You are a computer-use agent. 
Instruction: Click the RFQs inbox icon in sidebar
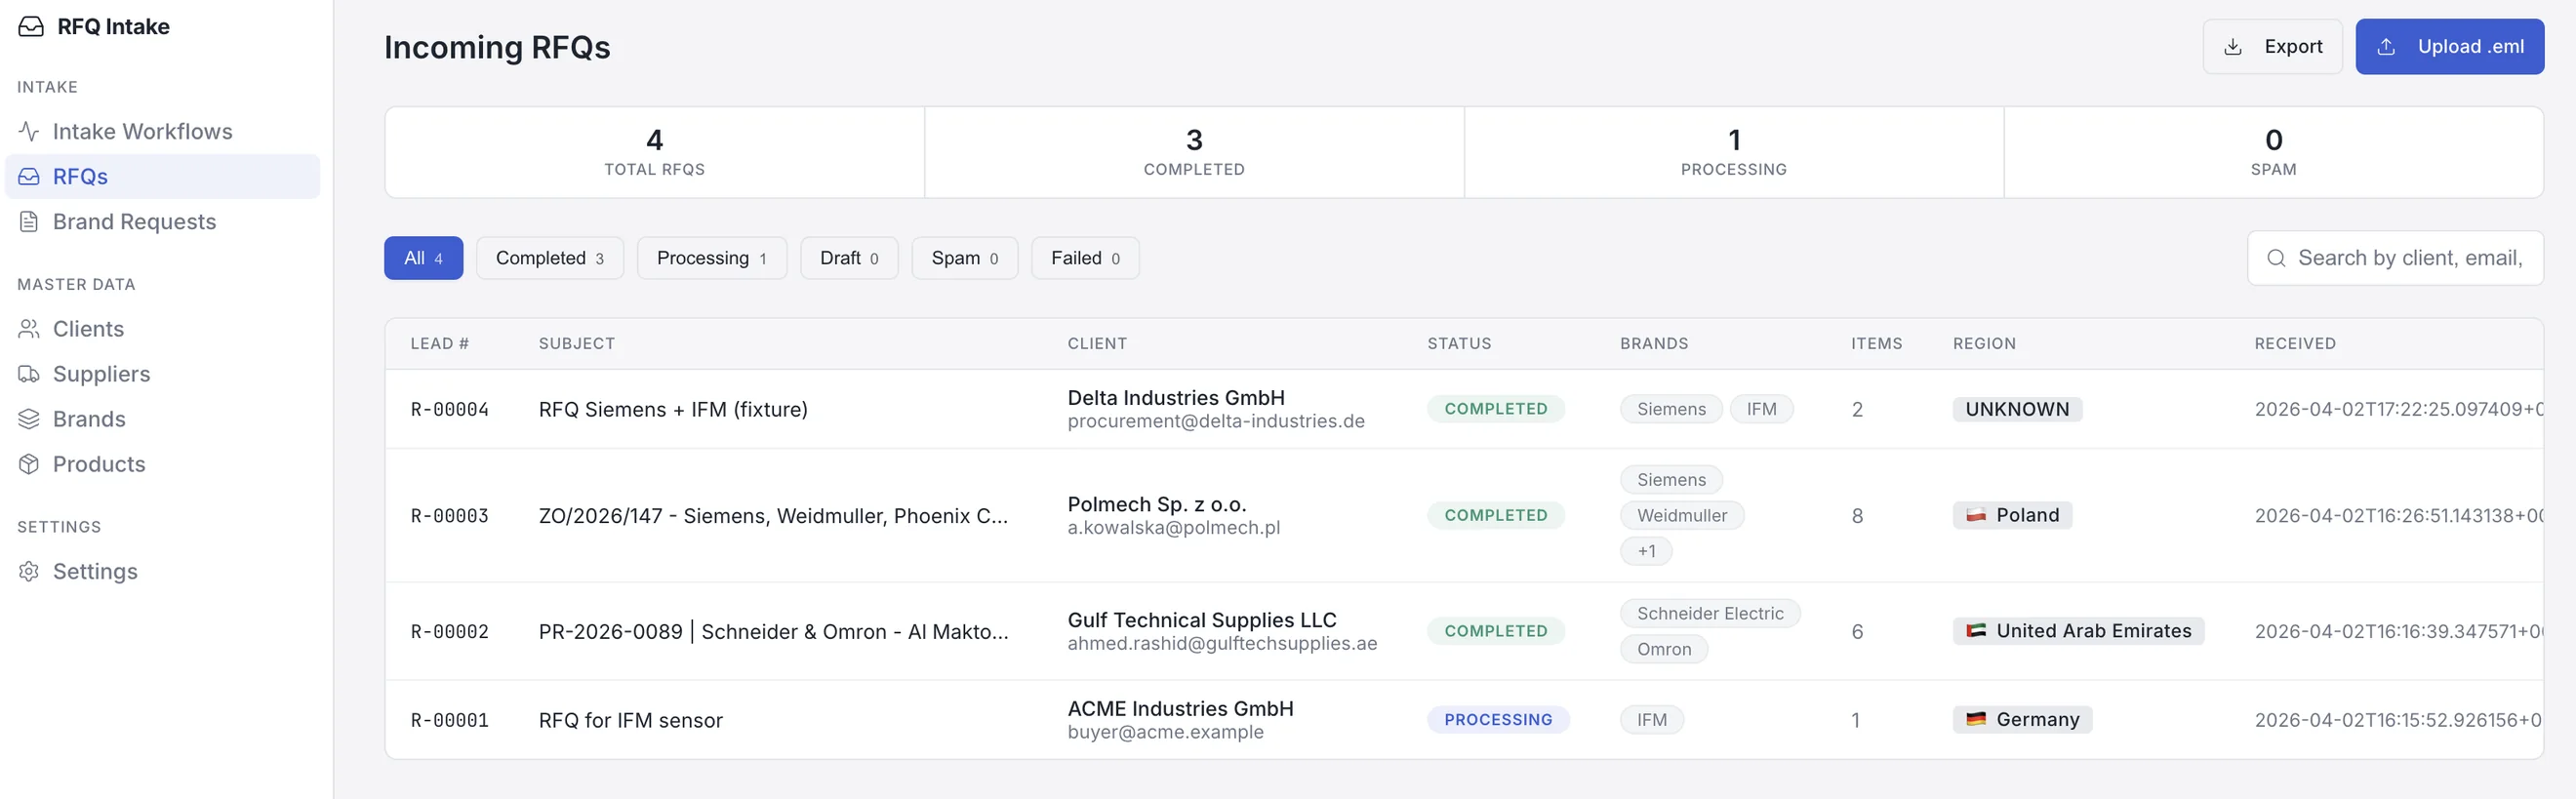(x=29, y=176)
